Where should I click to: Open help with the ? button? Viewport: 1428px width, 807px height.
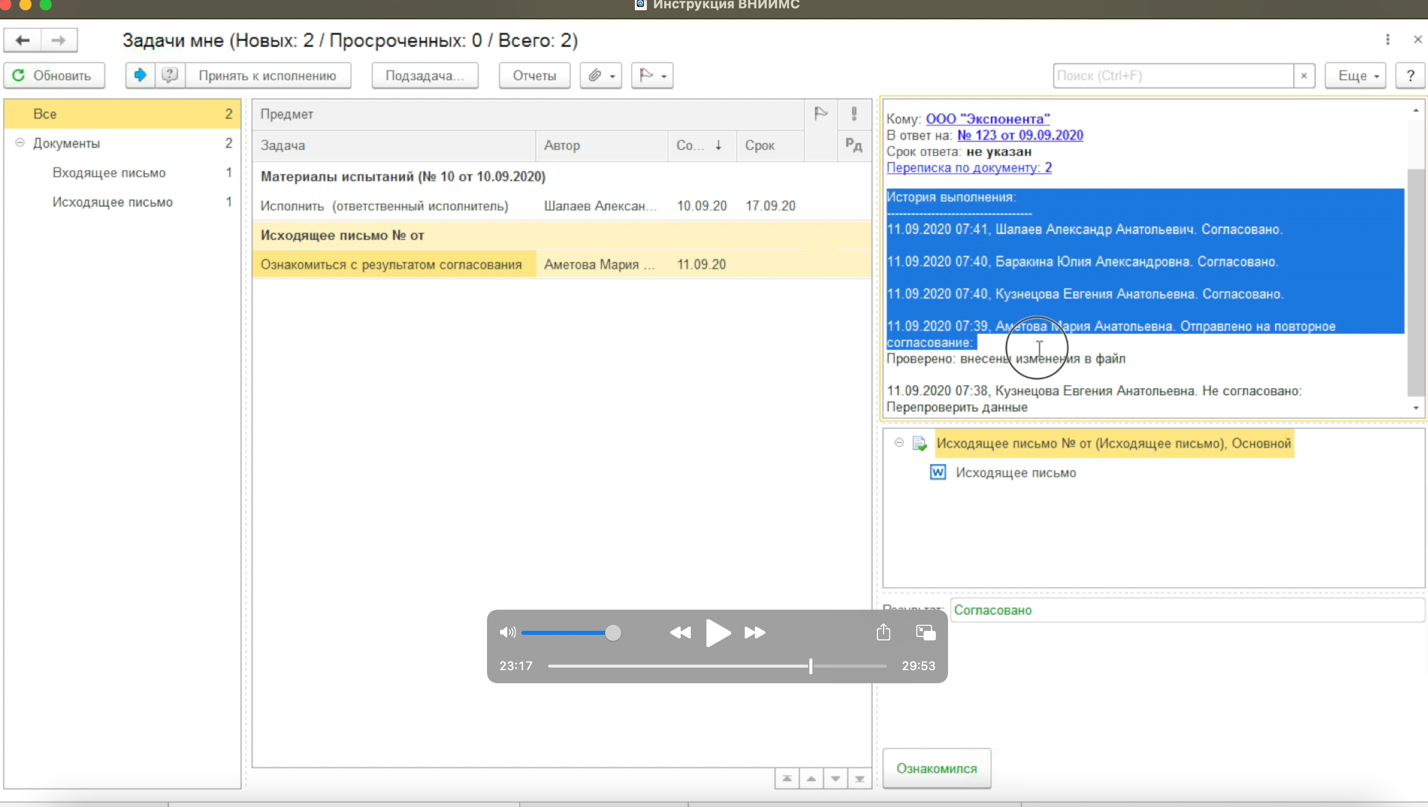(1410, 76)
